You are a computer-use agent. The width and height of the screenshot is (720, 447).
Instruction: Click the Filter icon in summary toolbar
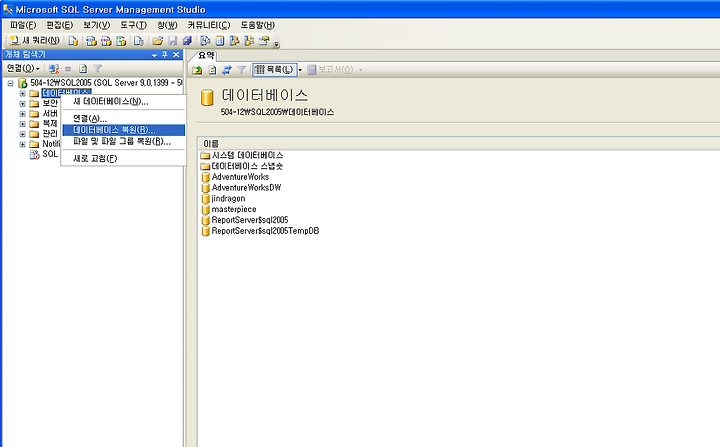pyautogui.click(x=241, y=70)
